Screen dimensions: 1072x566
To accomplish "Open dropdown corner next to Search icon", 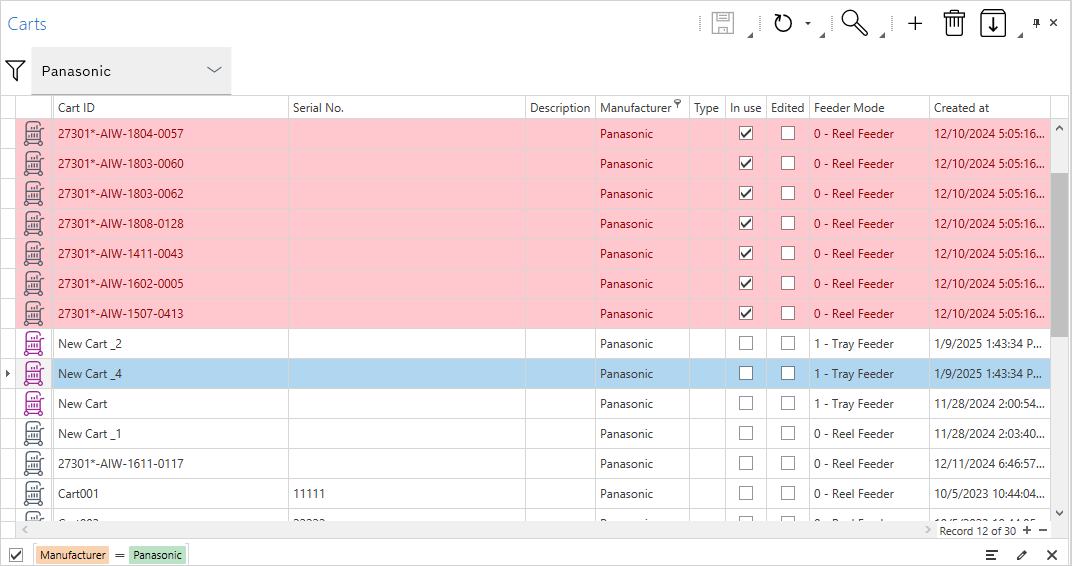I will [x=882, y=35].
